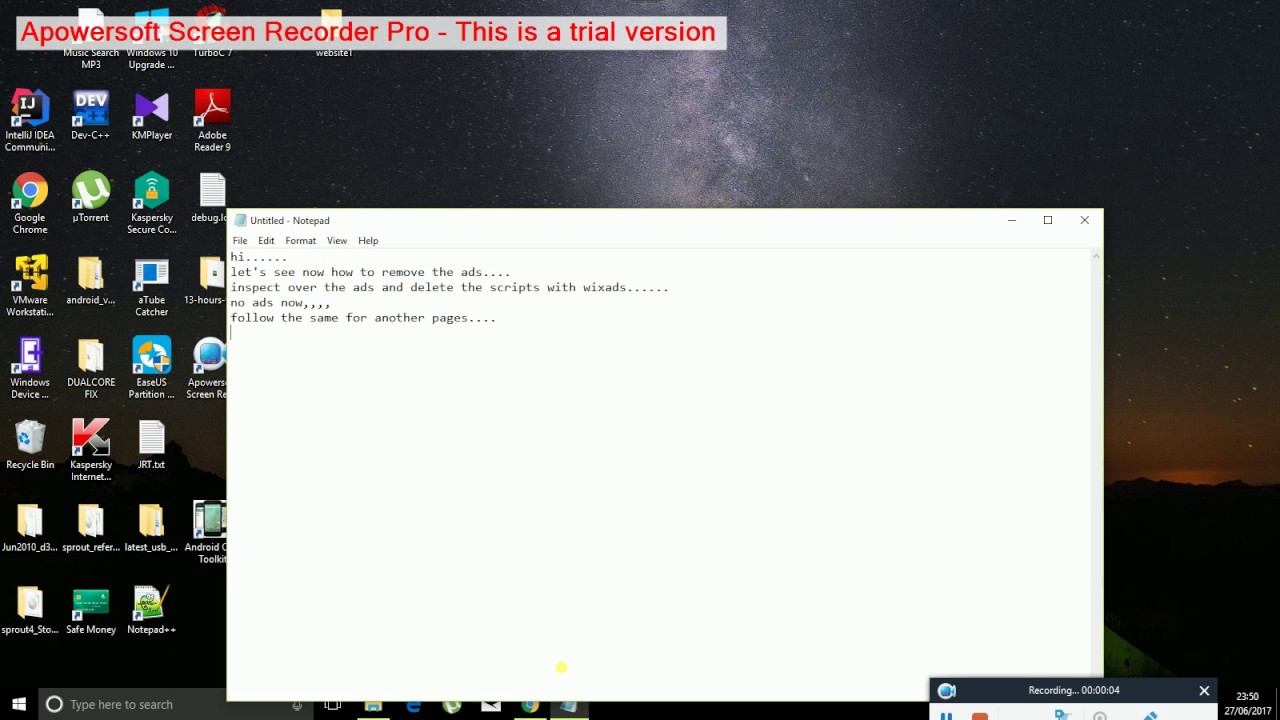Select the DUALCORE FIX folder

[91, 368]
